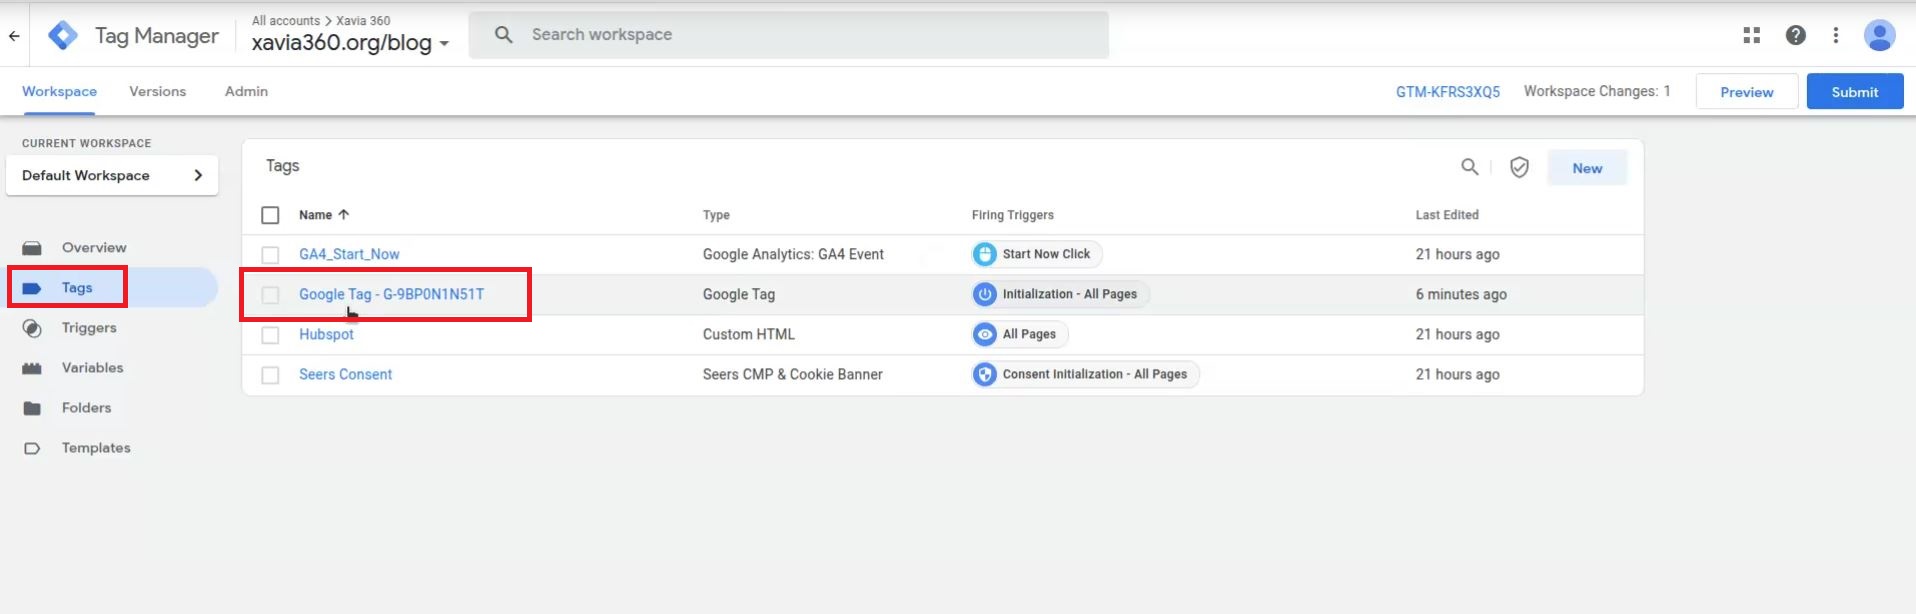The height and width of the screenshot is (614, 1916).
Task: Click the Templates sidebar icon
Action: coord(32,448)
